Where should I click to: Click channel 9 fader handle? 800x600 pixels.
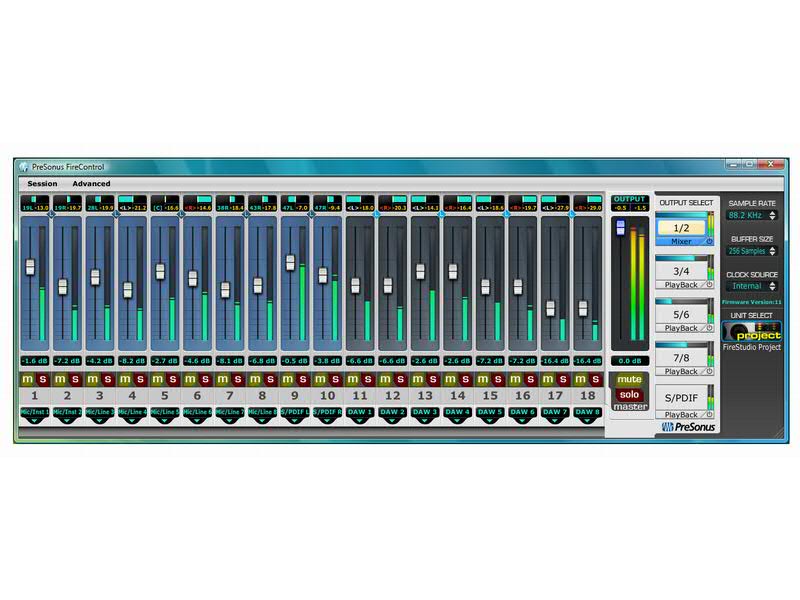coord(290,262)
